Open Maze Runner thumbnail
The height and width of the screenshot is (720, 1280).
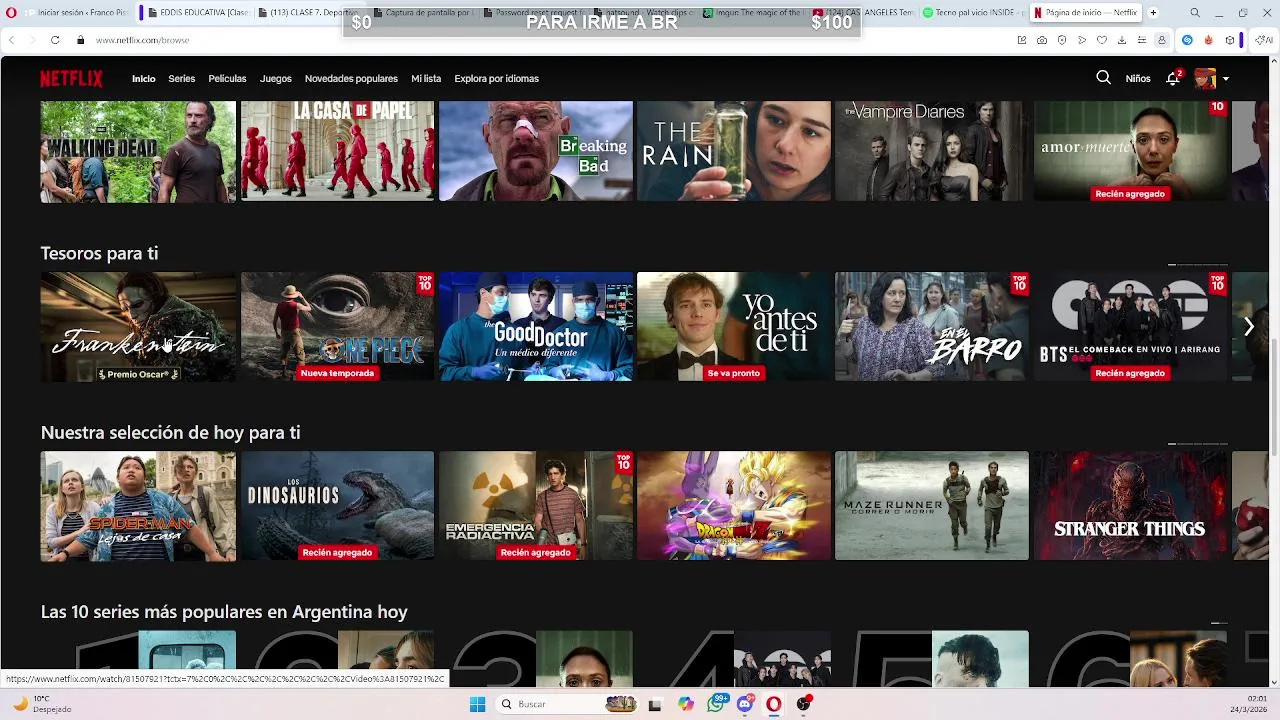coord(932,506)
